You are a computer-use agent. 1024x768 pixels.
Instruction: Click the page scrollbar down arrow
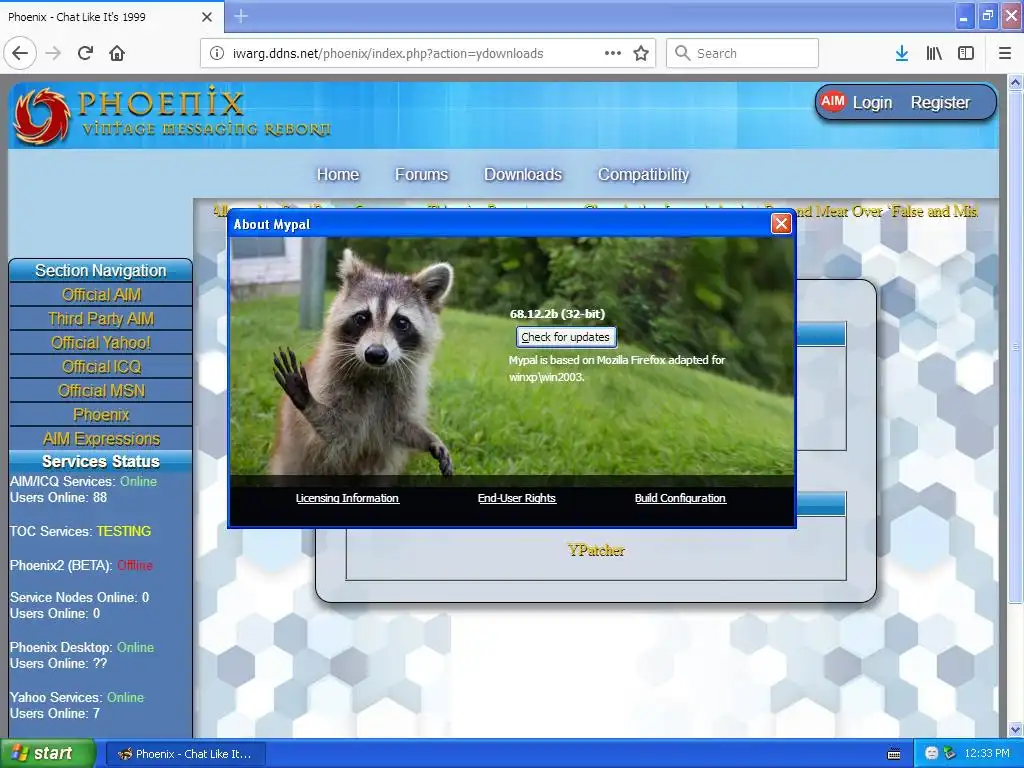pyautogui.click(x=1016, y=729)
